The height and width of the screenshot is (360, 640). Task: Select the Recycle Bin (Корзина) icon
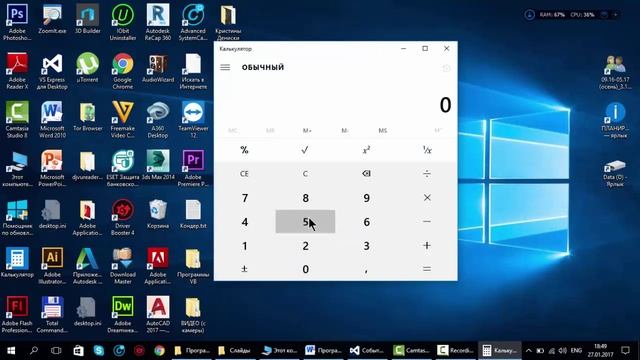click(158, 214)
